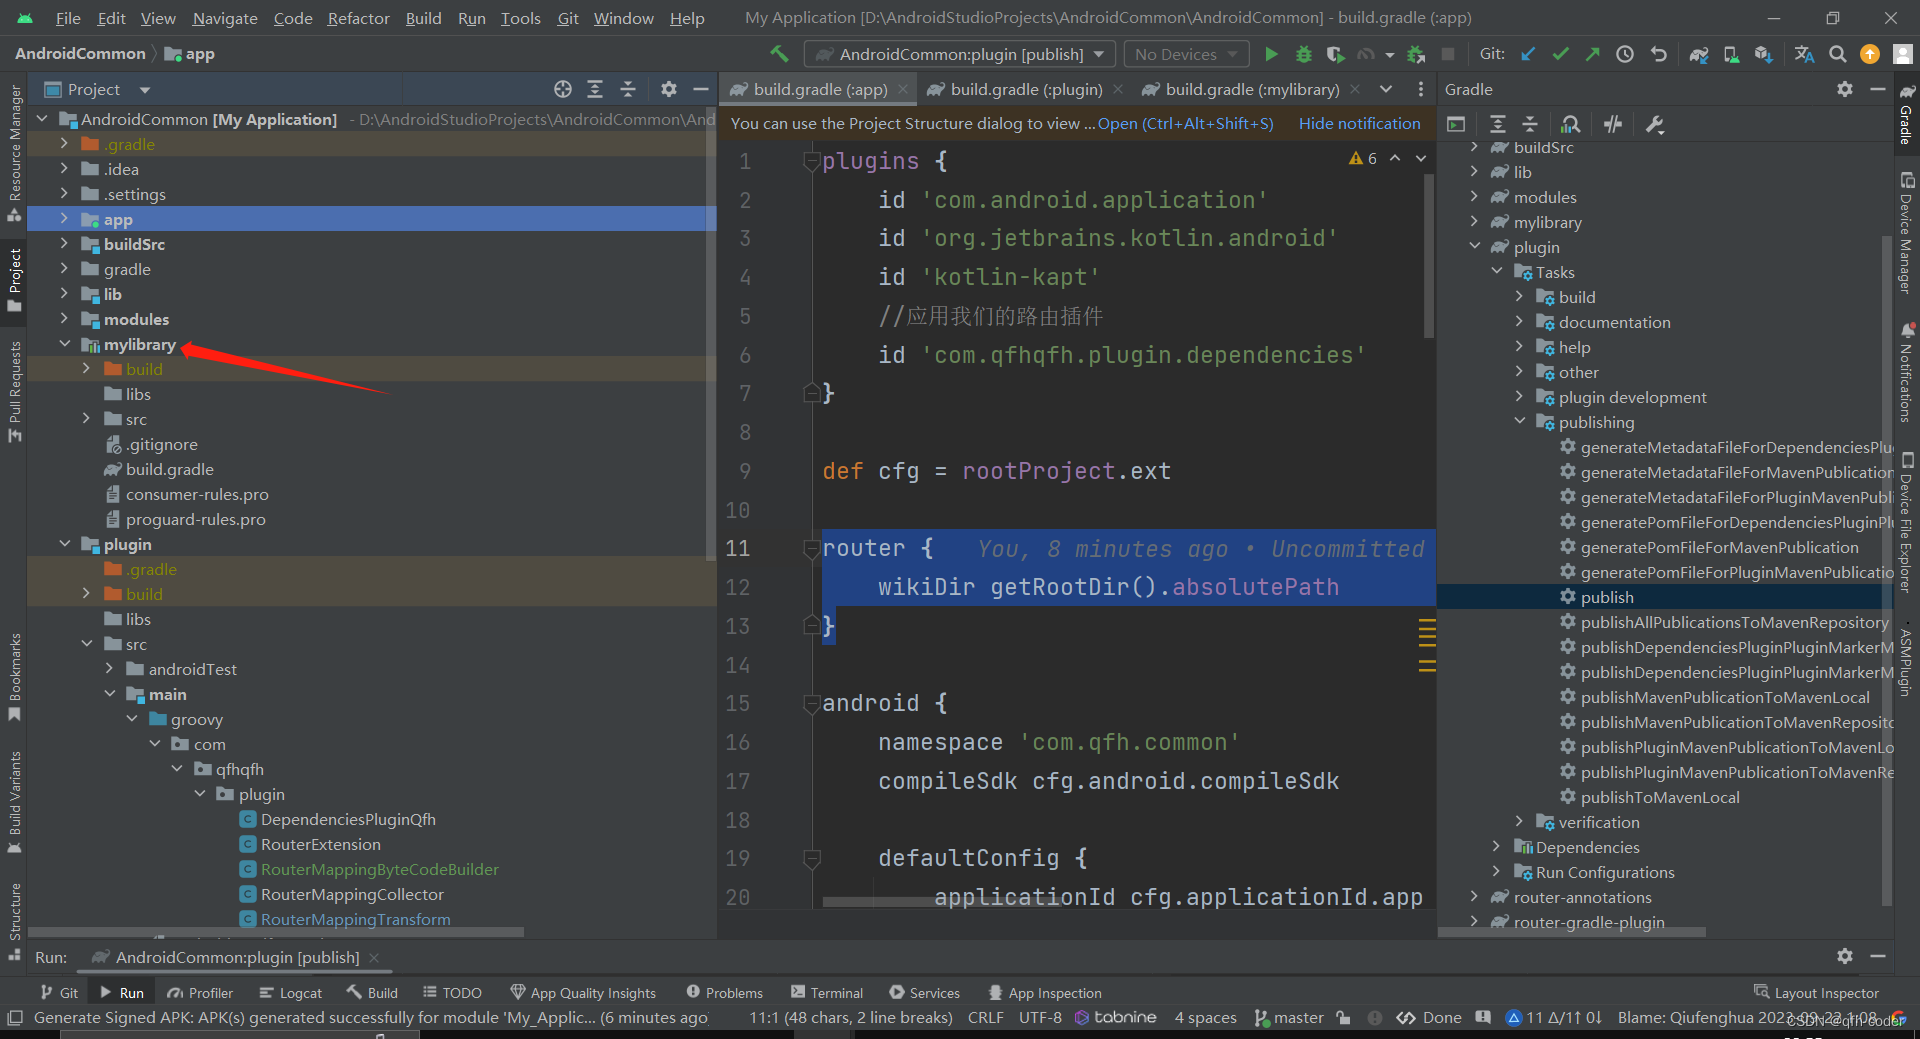Click warnings indicator showing 6
The height and width of the screenshot is (1039, 1920).
click(1363, 158)
